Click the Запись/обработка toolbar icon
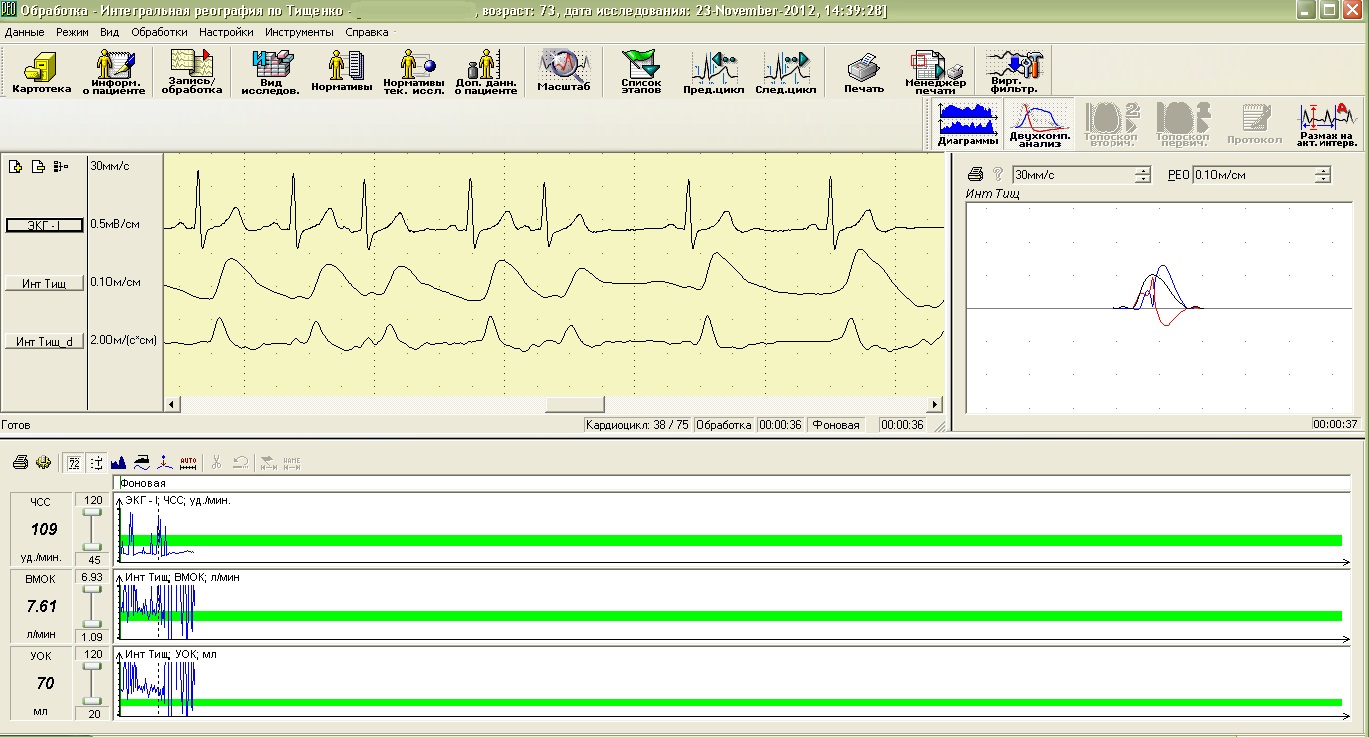The image size is (1369, 737). 191,72
